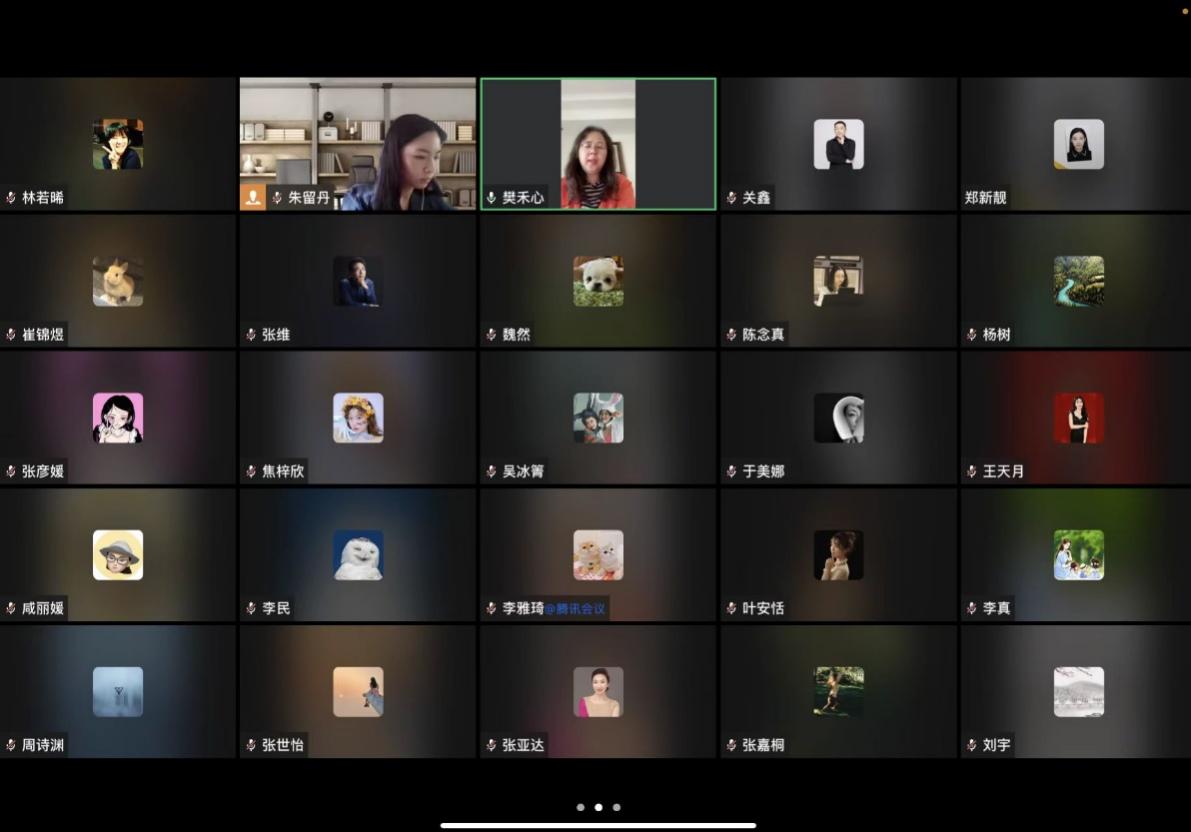Click the muted mic icon beside 李真
1191x832 pixels.
(971, 608)
